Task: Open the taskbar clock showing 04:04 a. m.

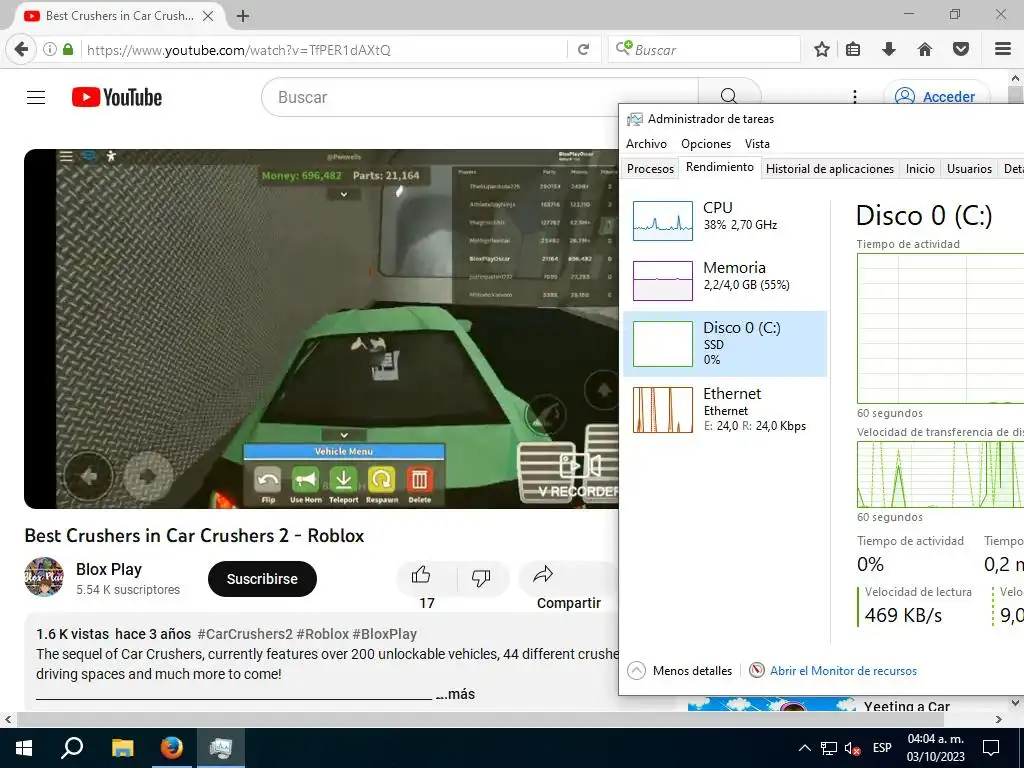Action: [x=936, y=748]
